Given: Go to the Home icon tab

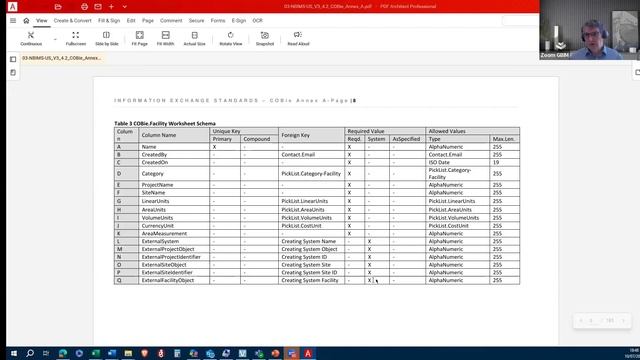Looking at the screenshot, I should point(26,20).
